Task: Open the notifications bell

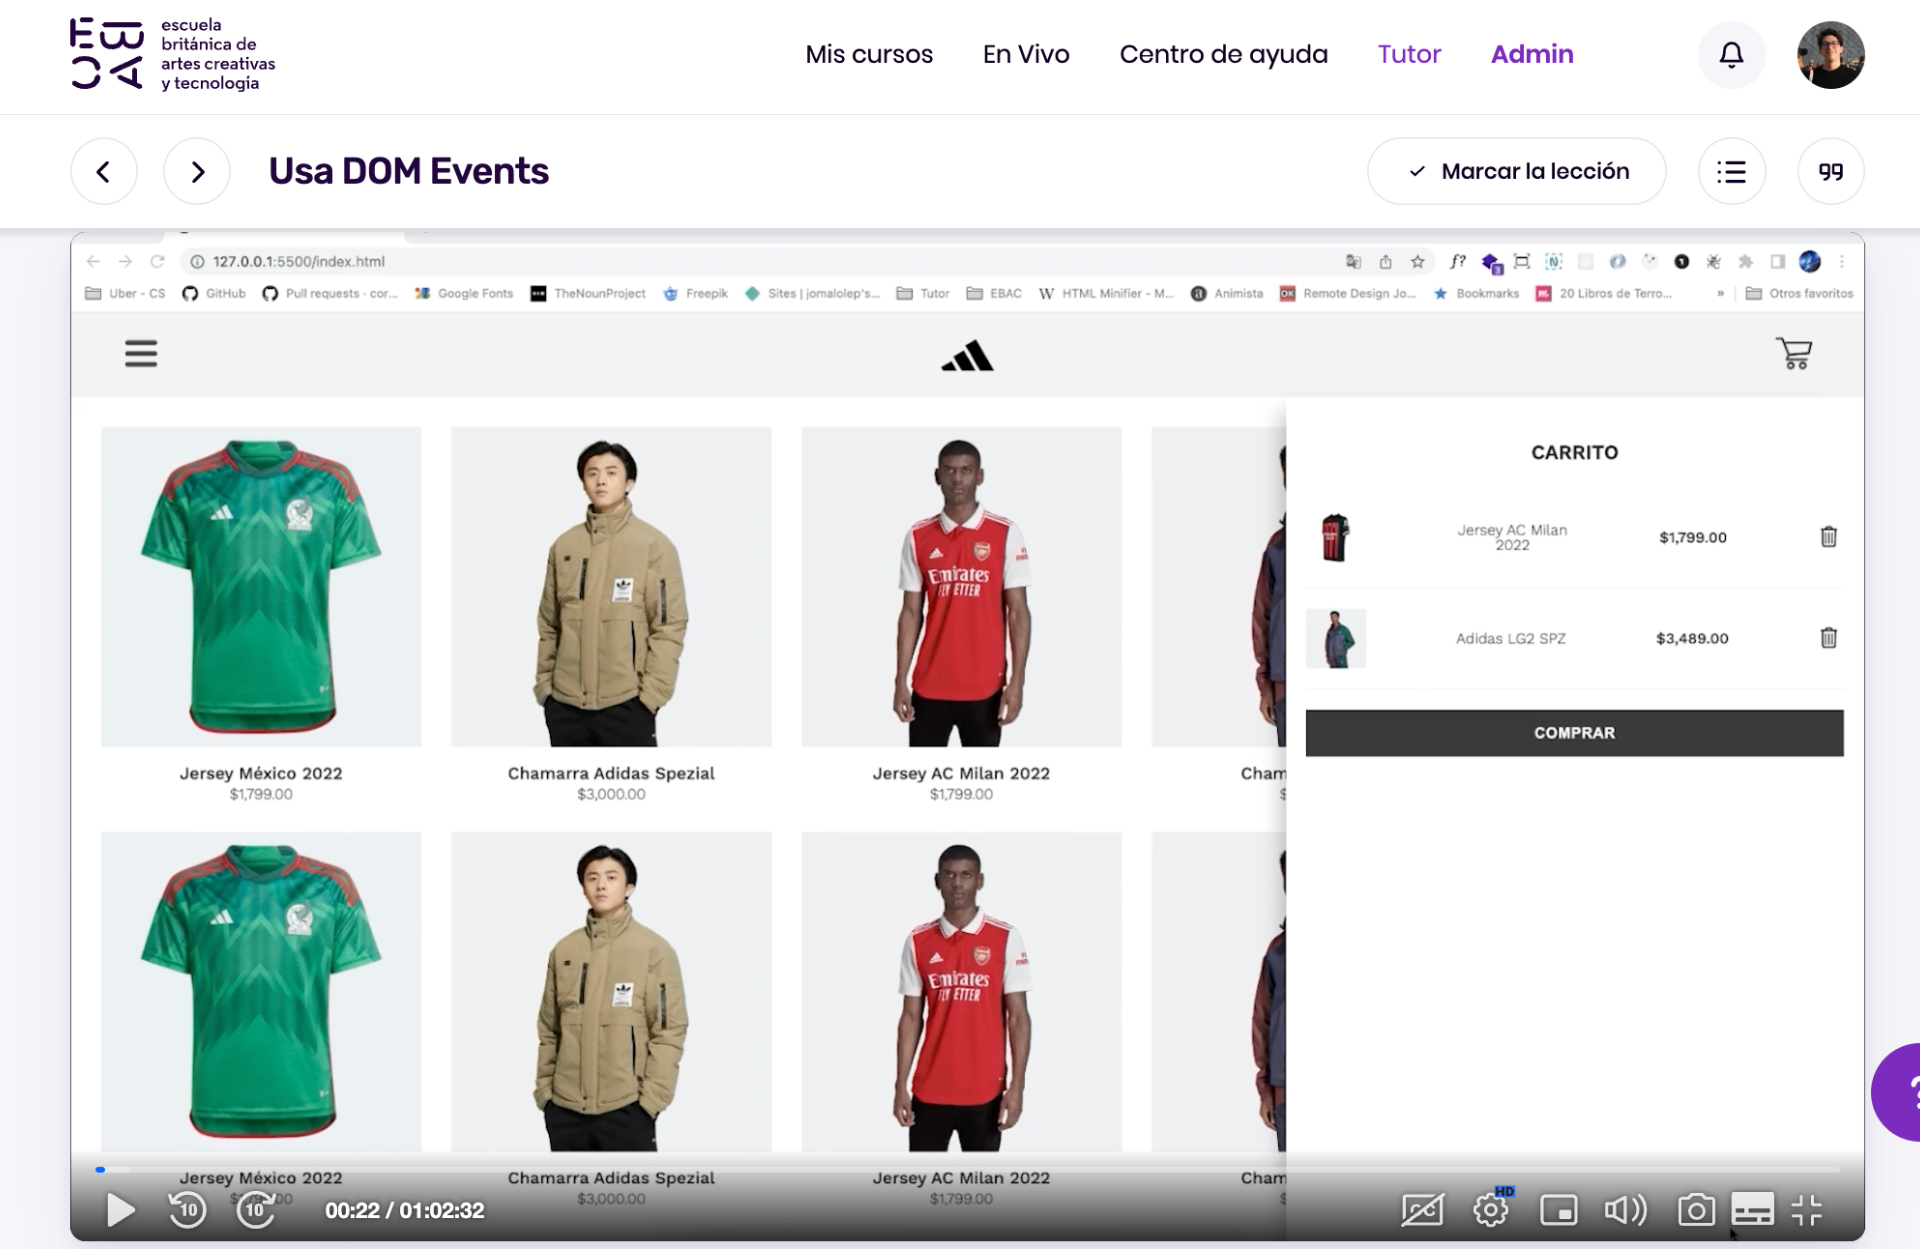Action: tap(1731, 55)
